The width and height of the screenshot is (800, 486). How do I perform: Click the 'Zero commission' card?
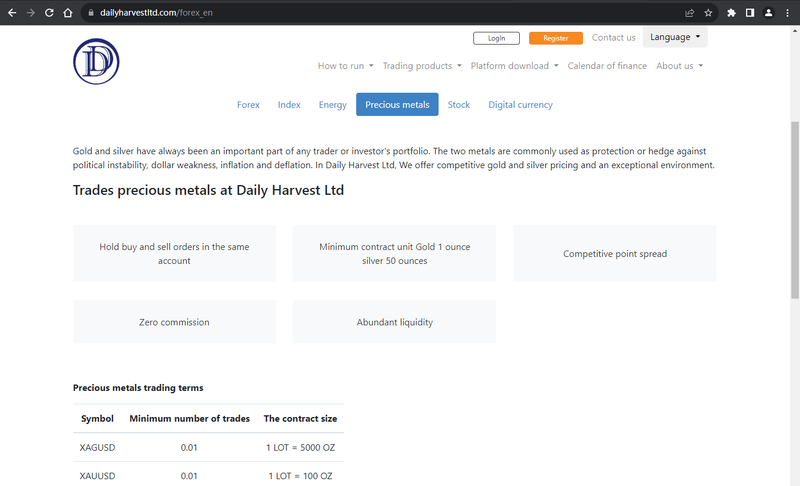point(174,322)
